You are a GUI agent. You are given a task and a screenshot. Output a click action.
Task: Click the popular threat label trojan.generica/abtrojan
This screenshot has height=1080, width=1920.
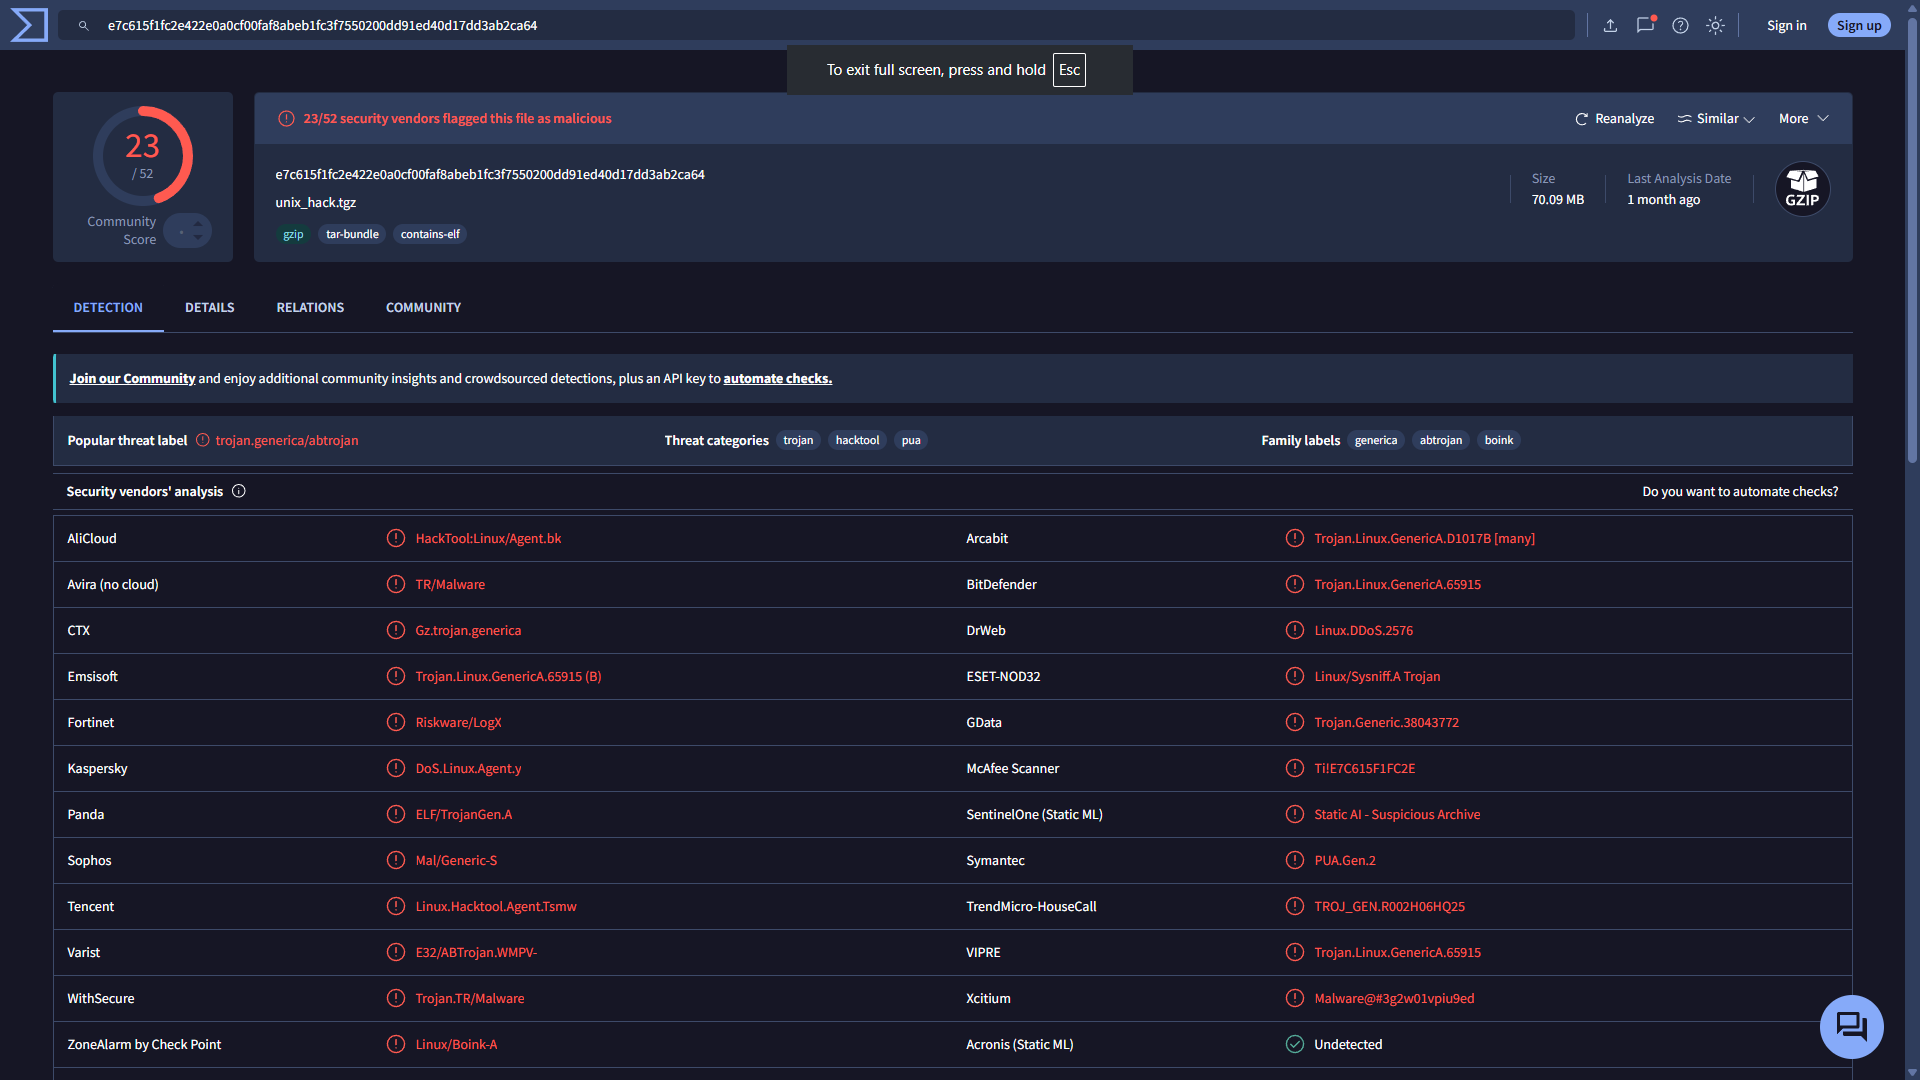(x=287, y=440)
